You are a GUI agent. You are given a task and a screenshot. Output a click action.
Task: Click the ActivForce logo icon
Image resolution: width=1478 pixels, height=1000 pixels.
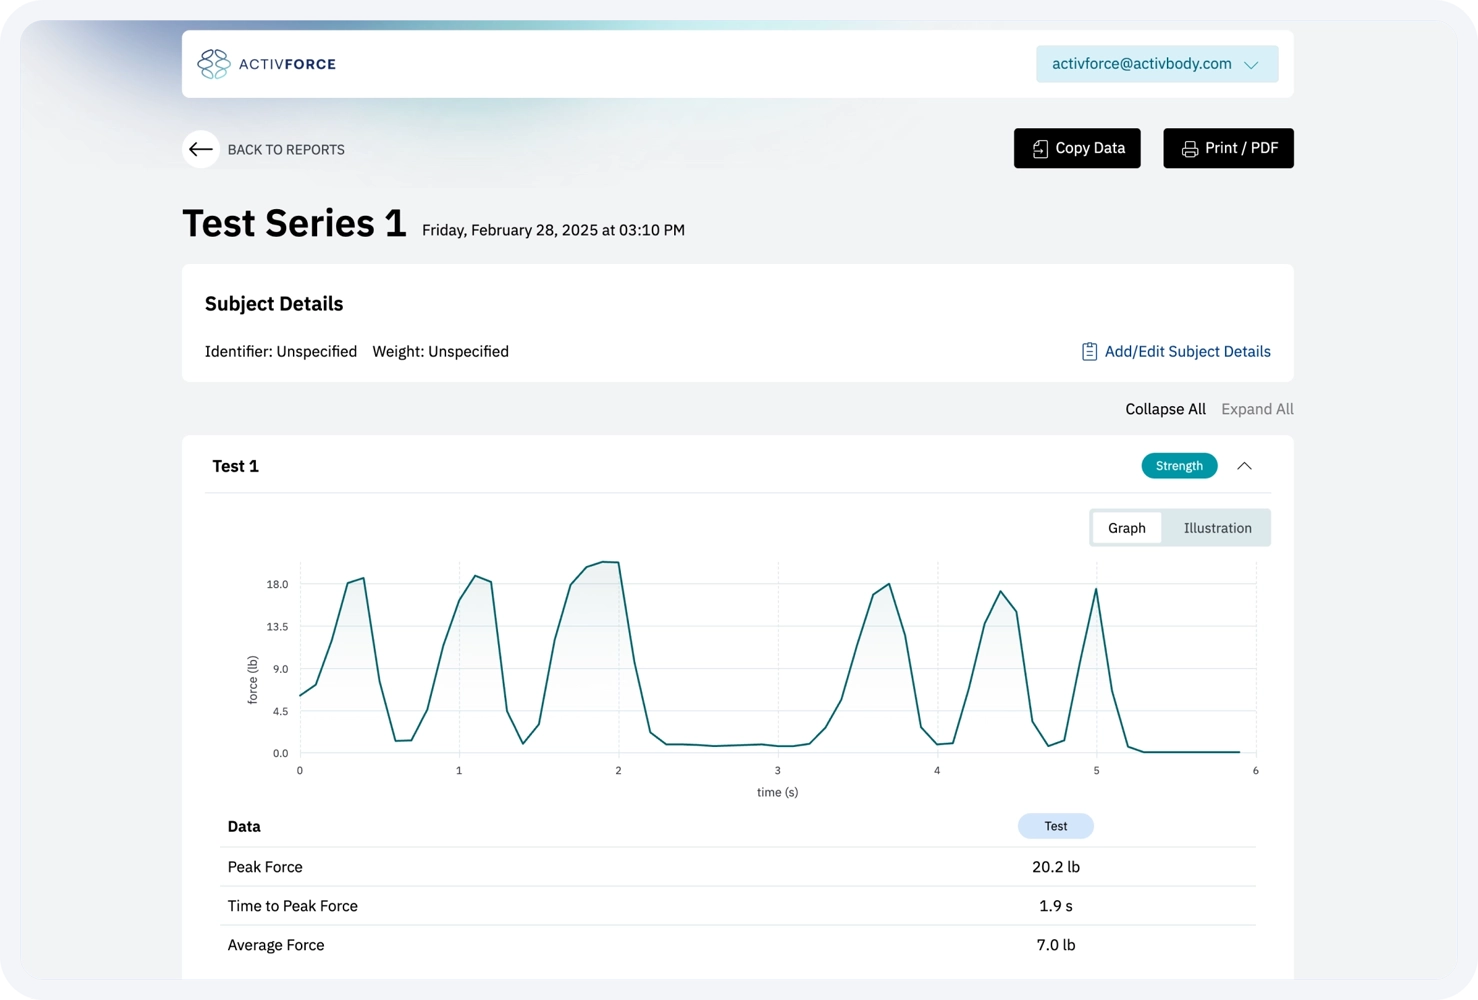pos(213,64)
